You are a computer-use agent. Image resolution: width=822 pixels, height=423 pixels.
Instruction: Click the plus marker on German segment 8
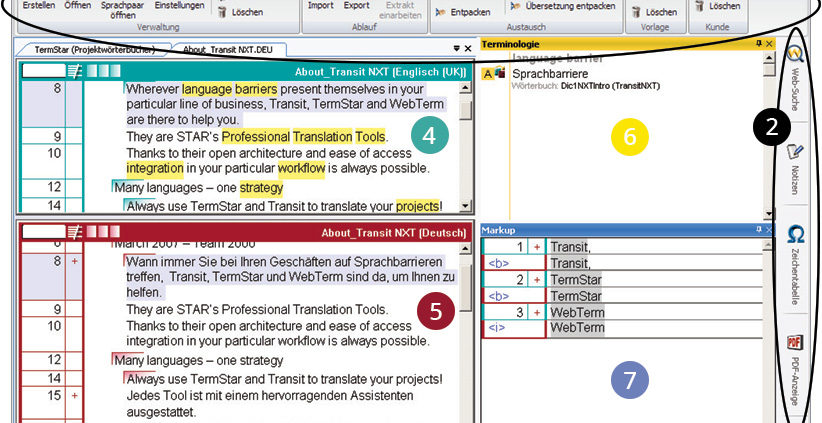74,261
